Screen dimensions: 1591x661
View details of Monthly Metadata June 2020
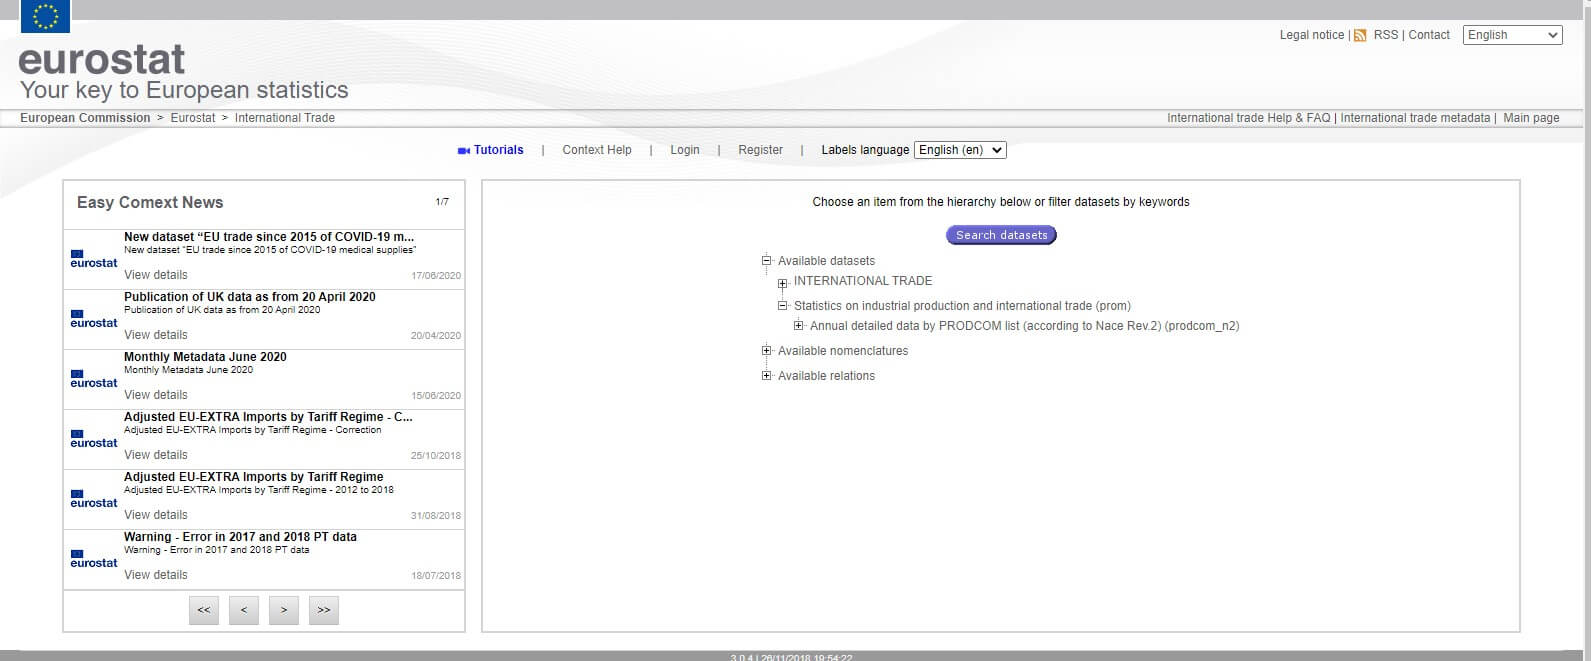click(x=156, y=395)
